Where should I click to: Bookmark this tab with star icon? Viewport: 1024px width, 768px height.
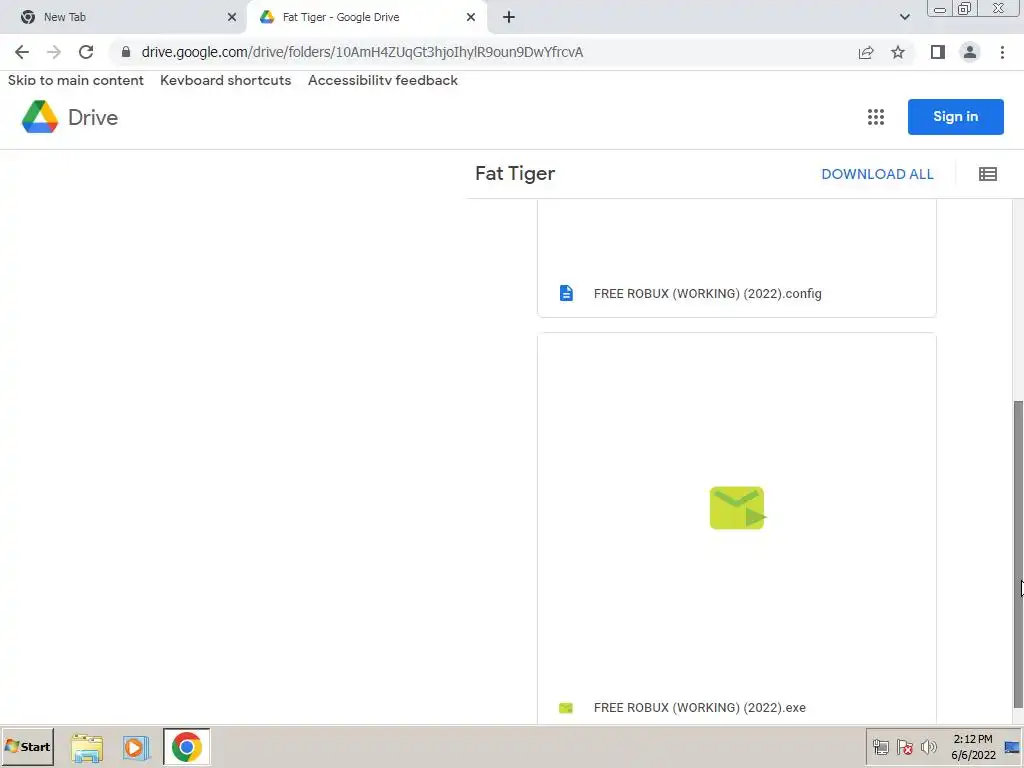pos(898,52)
